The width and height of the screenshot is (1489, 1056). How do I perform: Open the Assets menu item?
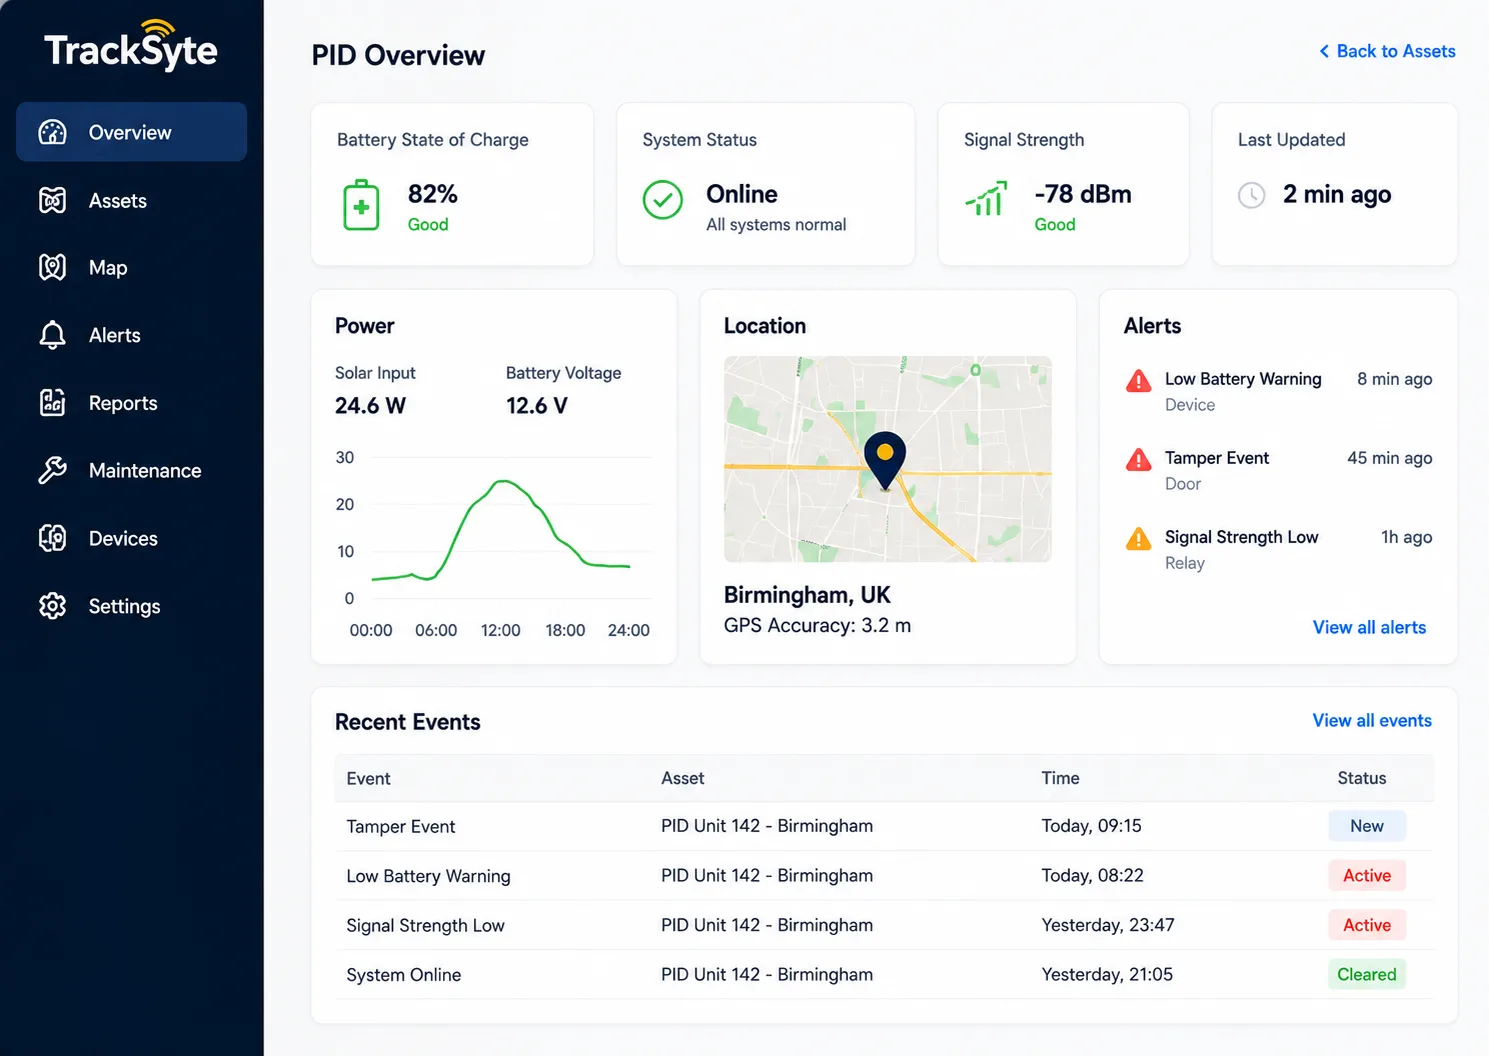click(x=131, y=200)
